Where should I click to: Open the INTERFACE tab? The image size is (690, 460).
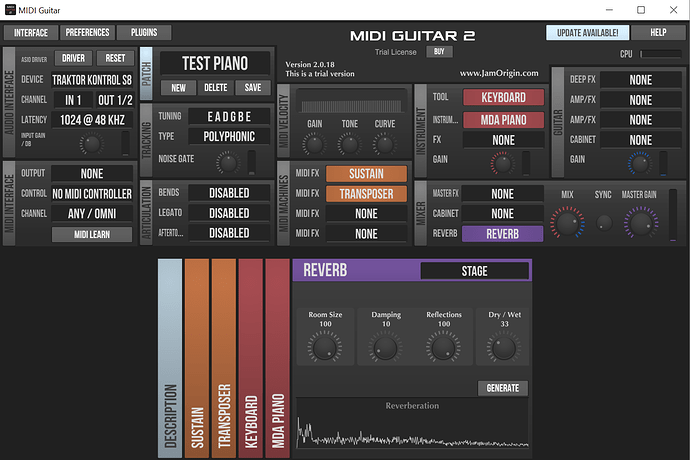tap(31, 33)
